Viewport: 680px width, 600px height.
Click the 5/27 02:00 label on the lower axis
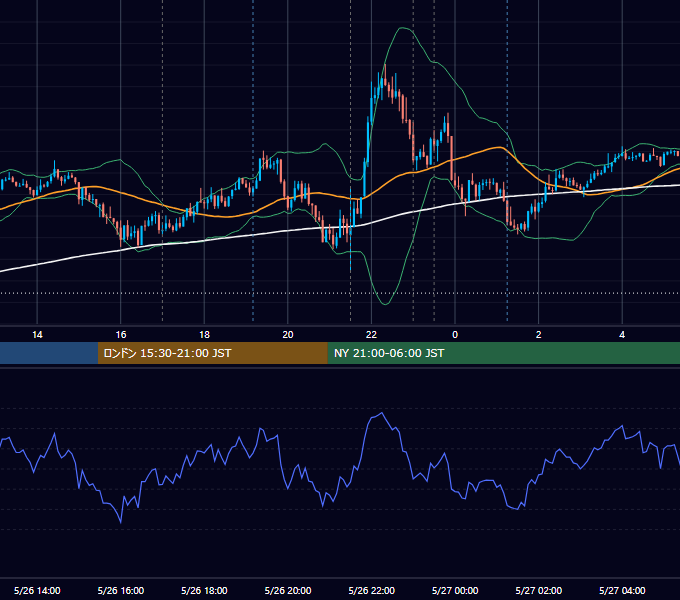[x=539, y=590]
